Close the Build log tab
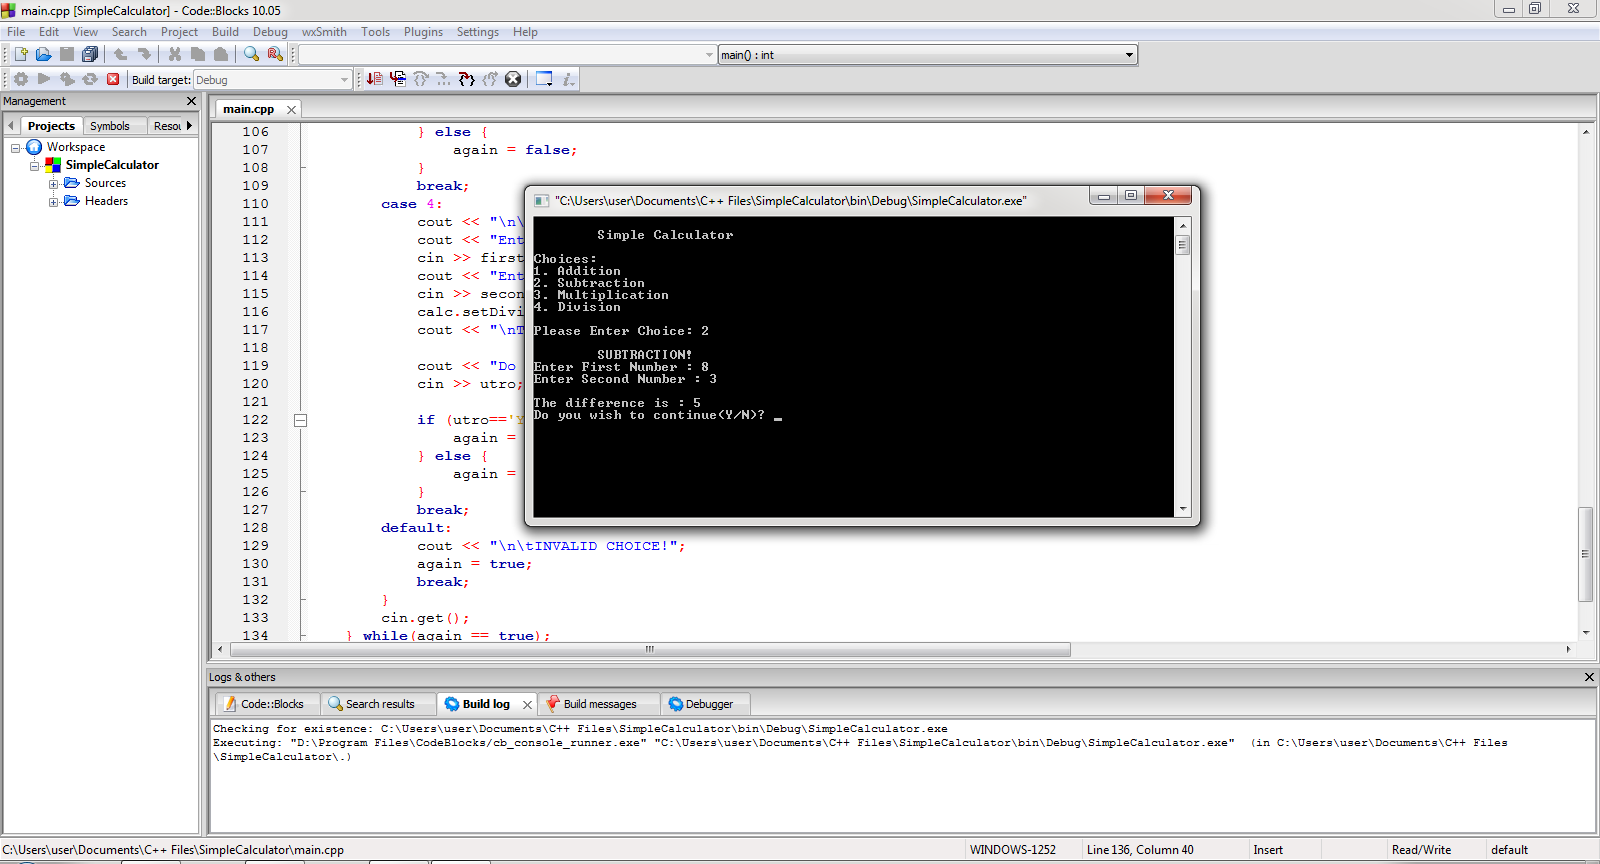The height and width of the screenshot is (864, 1600). pos(527,705)
